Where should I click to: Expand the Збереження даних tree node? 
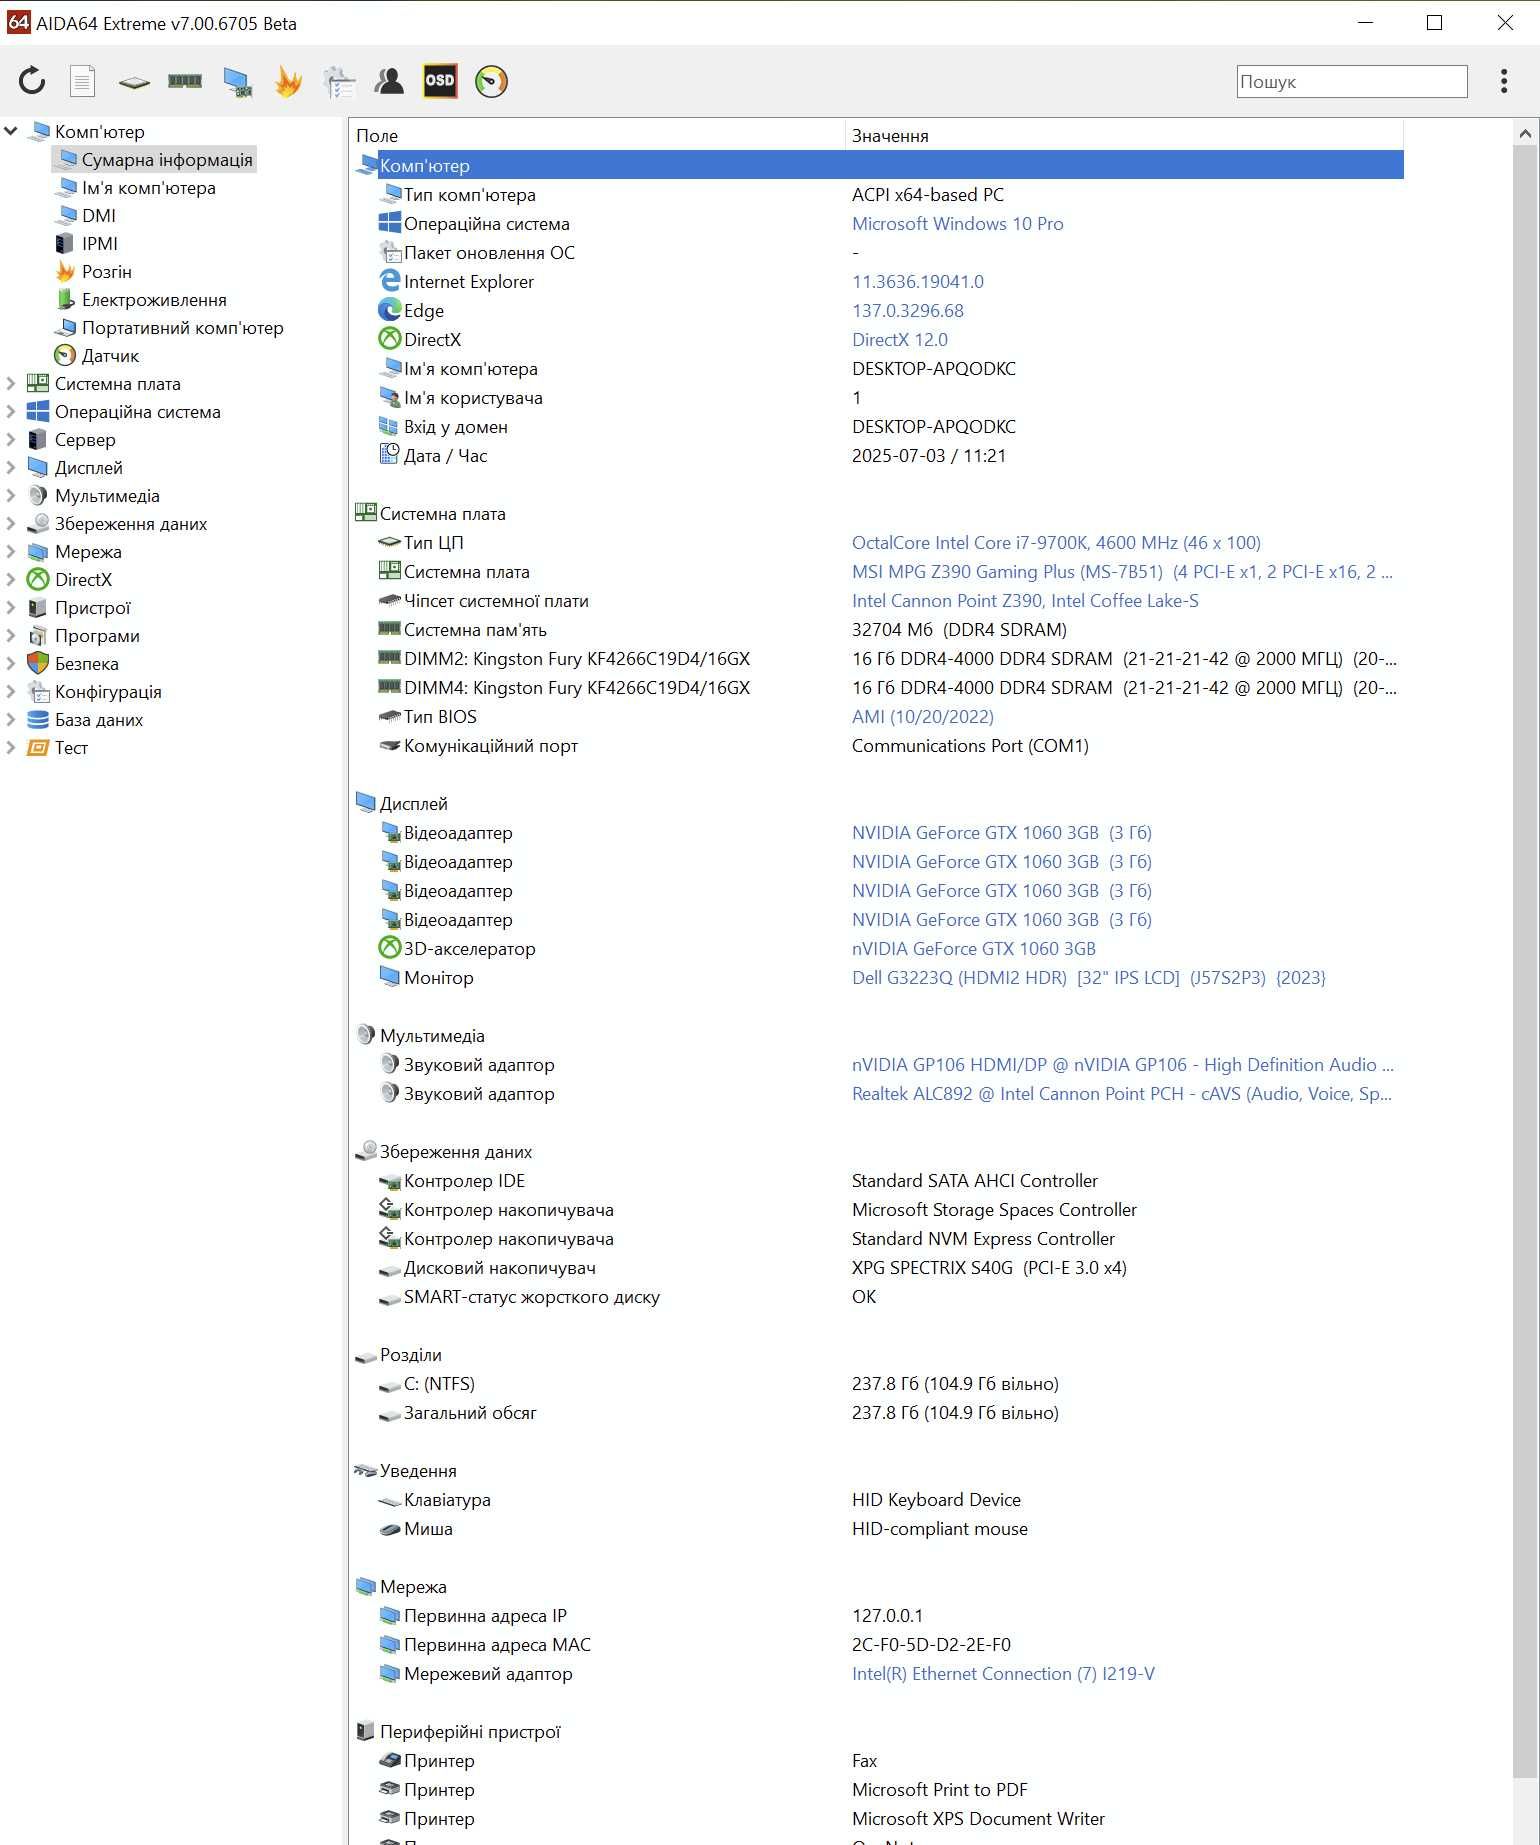point(11,523)
